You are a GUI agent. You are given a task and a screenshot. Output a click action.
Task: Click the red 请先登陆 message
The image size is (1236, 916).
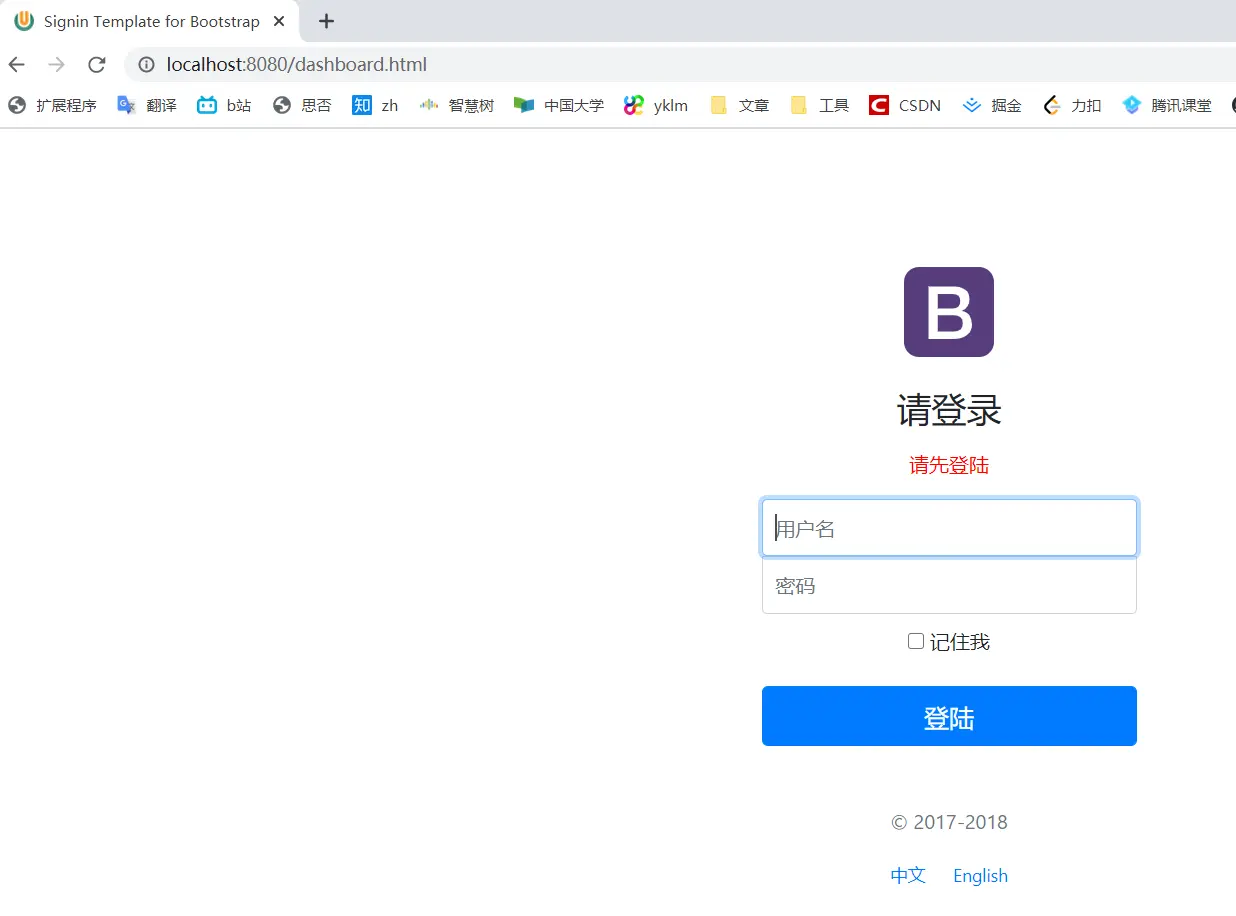pyautogui.click(x=949, y=465)
